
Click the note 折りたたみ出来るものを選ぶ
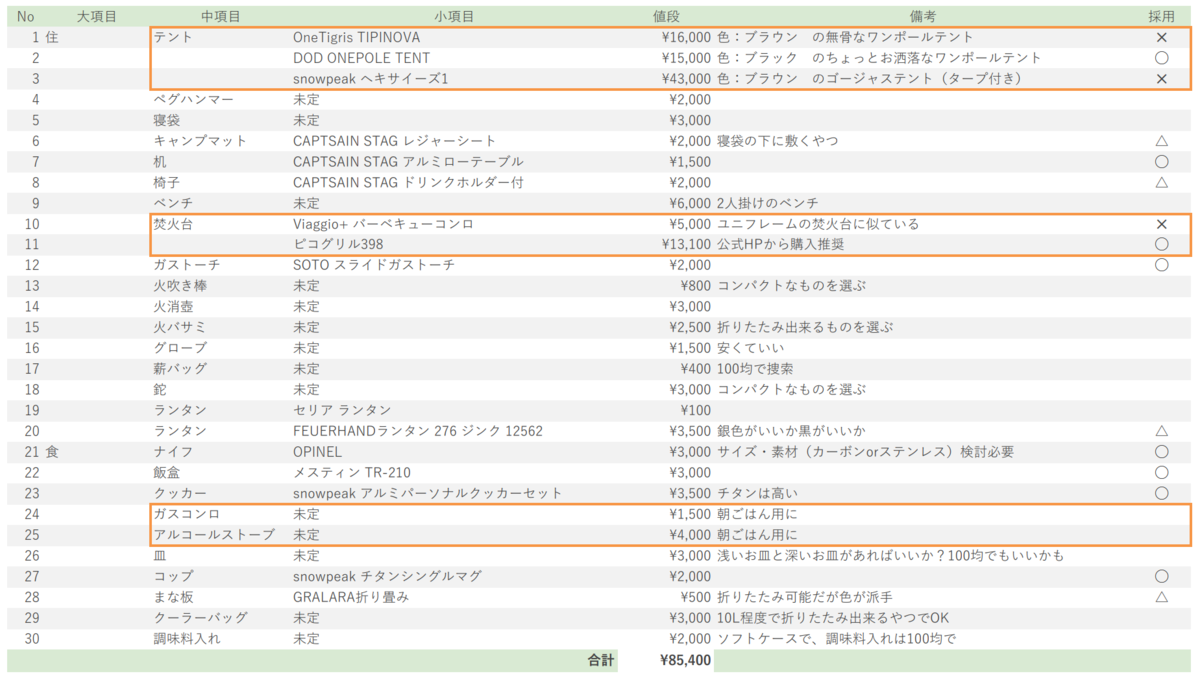[805, 327]
